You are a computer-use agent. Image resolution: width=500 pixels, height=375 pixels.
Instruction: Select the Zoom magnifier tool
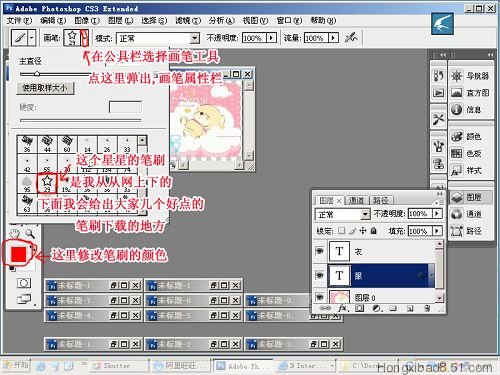[x=30, y=234]
